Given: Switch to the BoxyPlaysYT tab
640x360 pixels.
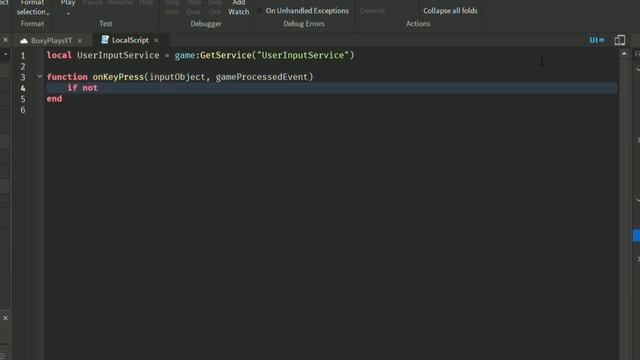Looking at the screenshot, I should pos(51,40).
